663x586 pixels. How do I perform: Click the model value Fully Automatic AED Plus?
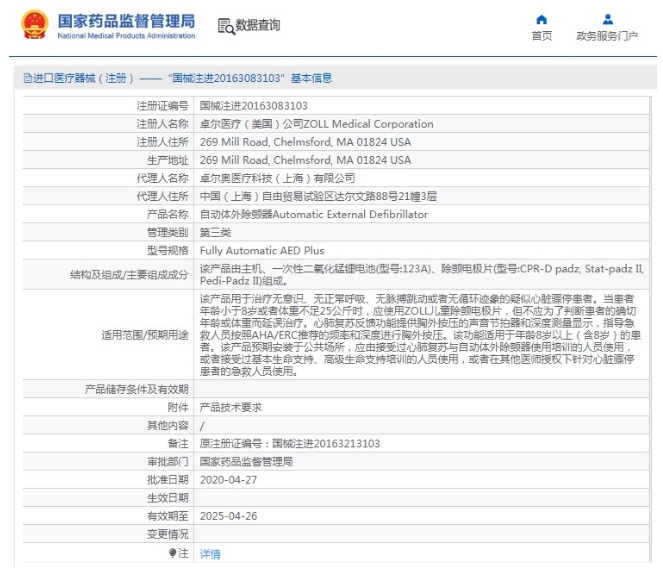(x=261, y=251)
